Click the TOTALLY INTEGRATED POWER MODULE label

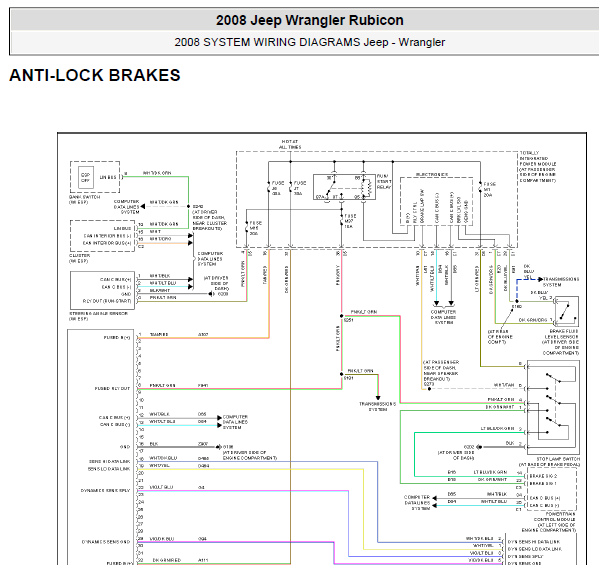(538, 167)
